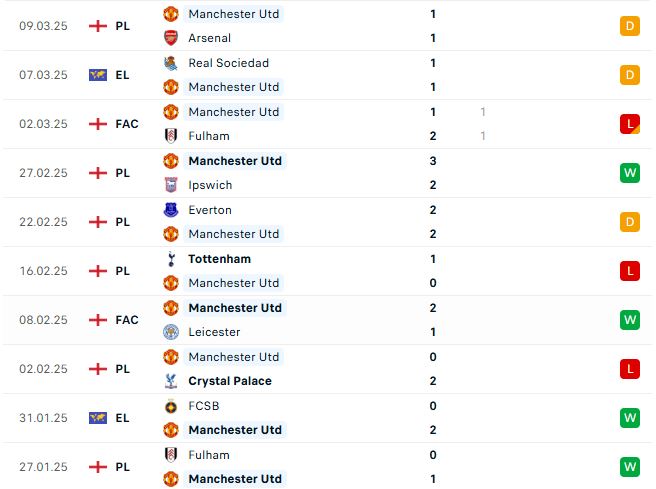Click the Europa League flag on 07.03.25
Viewport: 656px width, 489px height.
[x=98, y=75]
